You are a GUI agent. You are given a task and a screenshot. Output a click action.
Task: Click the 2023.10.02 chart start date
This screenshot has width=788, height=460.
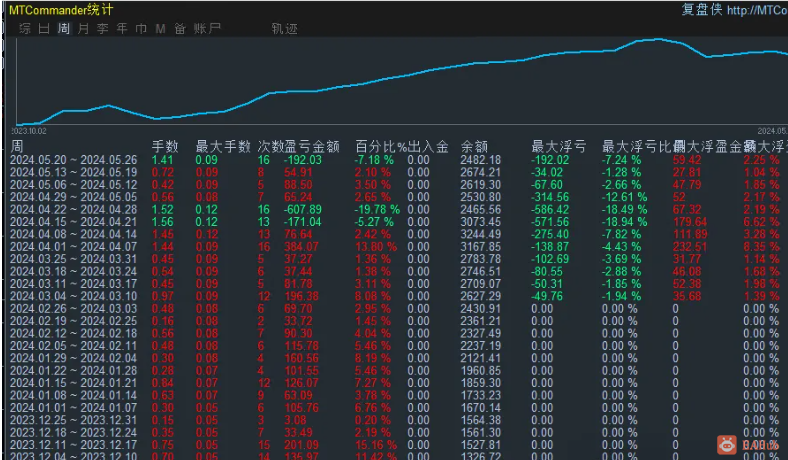pyautogui.click(x=29, y=131)
